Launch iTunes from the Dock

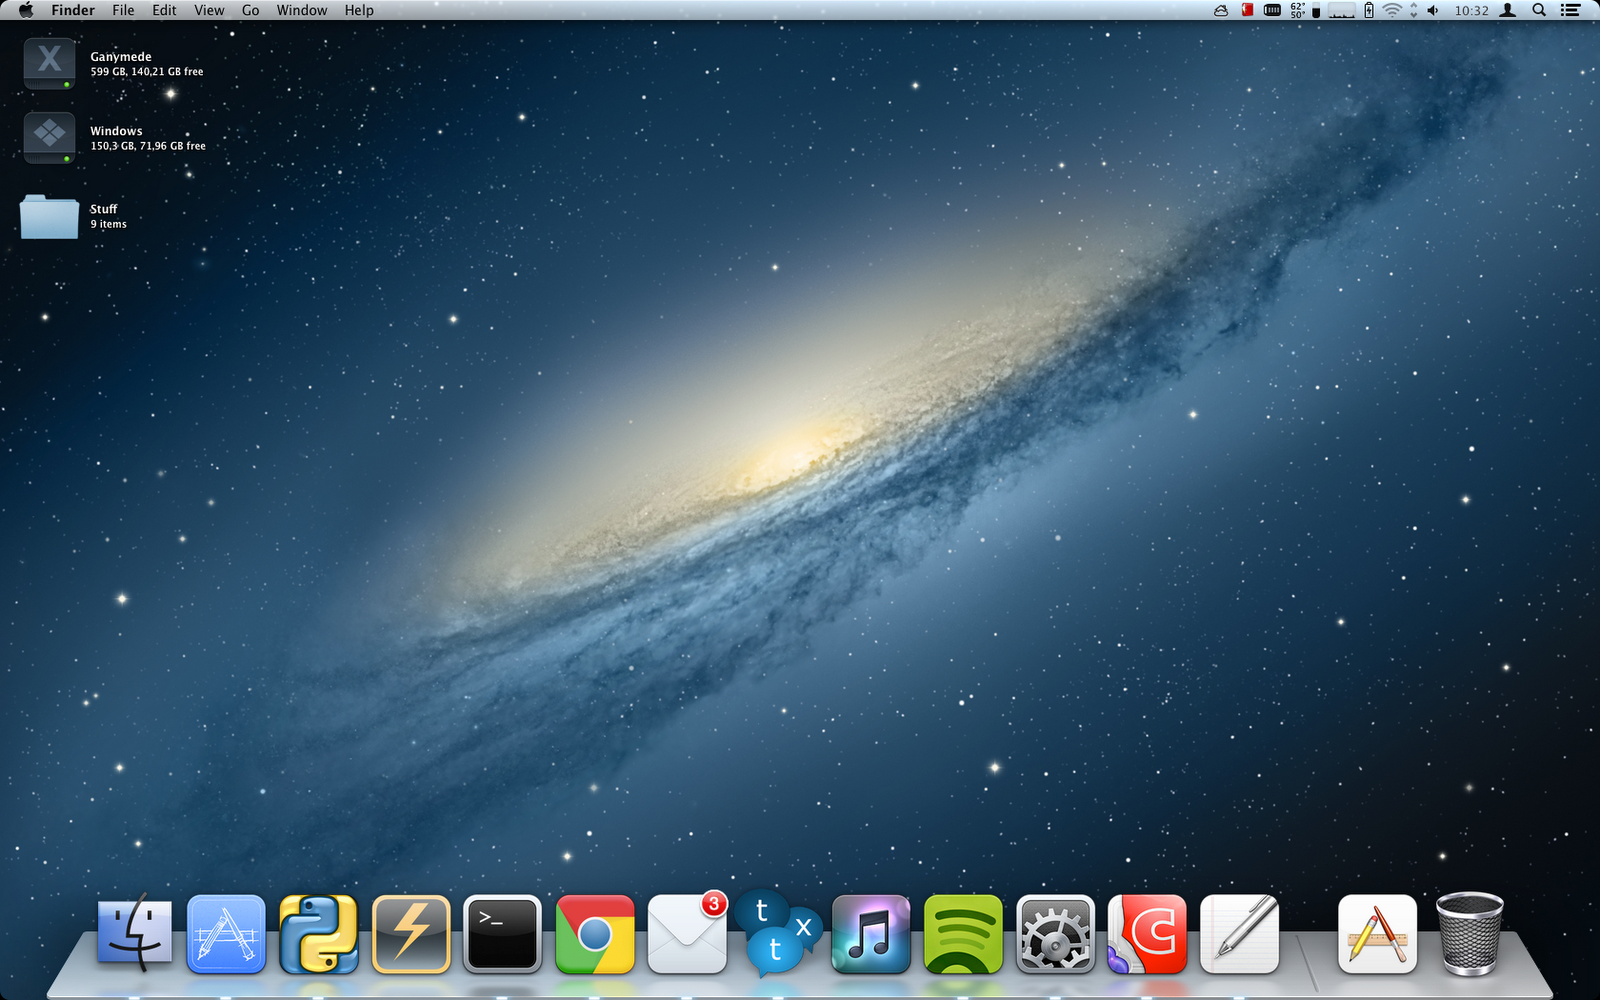tap(871, 934)
